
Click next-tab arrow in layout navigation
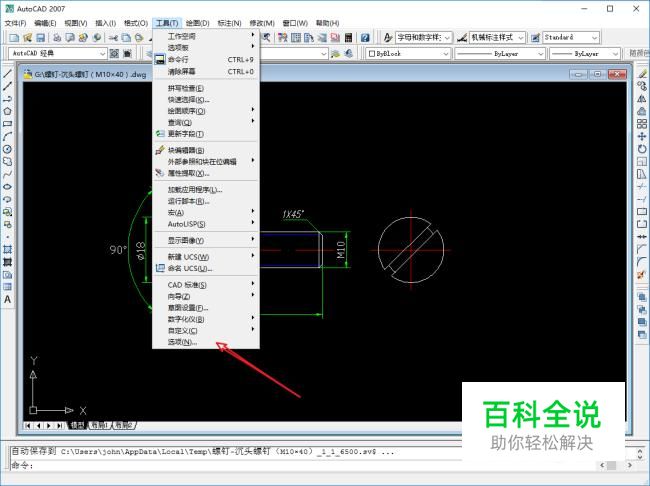[49, 425]
